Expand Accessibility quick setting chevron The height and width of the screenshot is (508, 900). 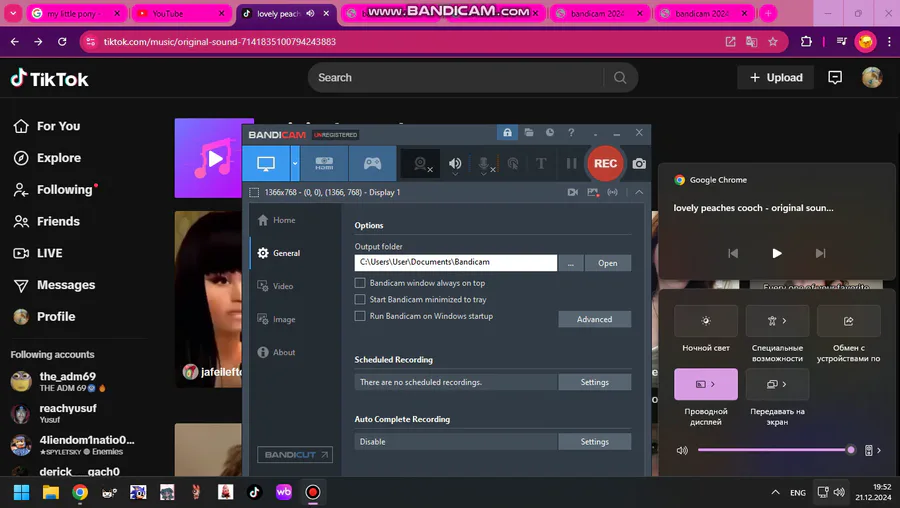coord(785,321)
